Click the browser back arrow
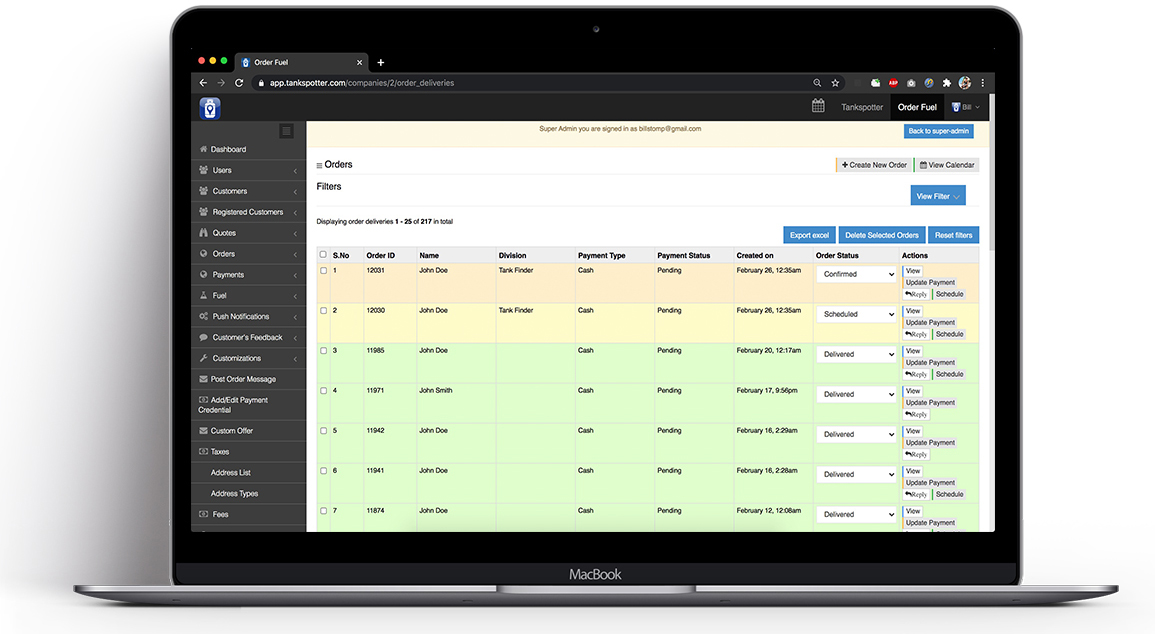This screenshot has height=634, width=1155. click(203, 83)
